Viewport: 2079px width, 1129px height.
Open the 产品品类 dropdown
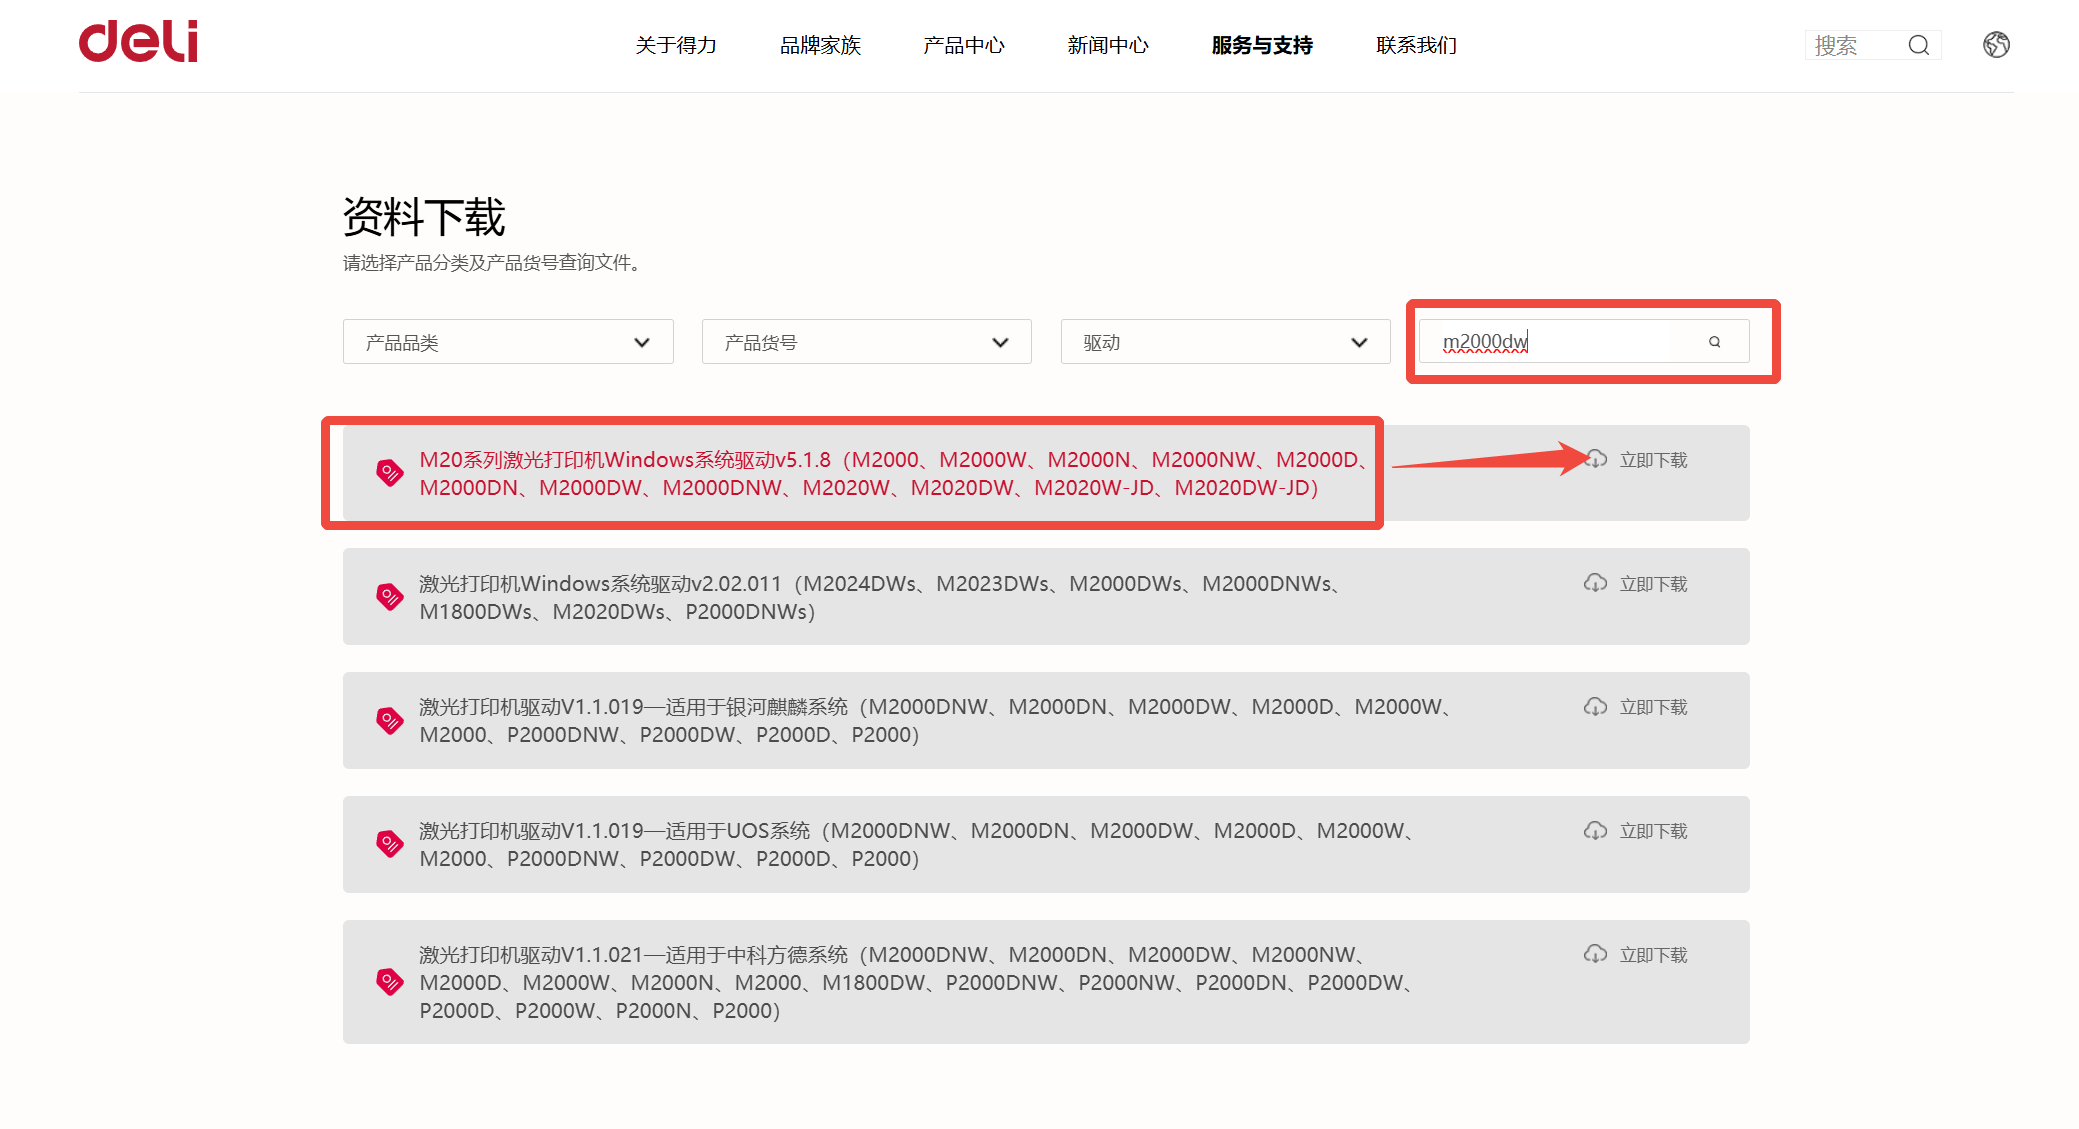click(508, 342)
